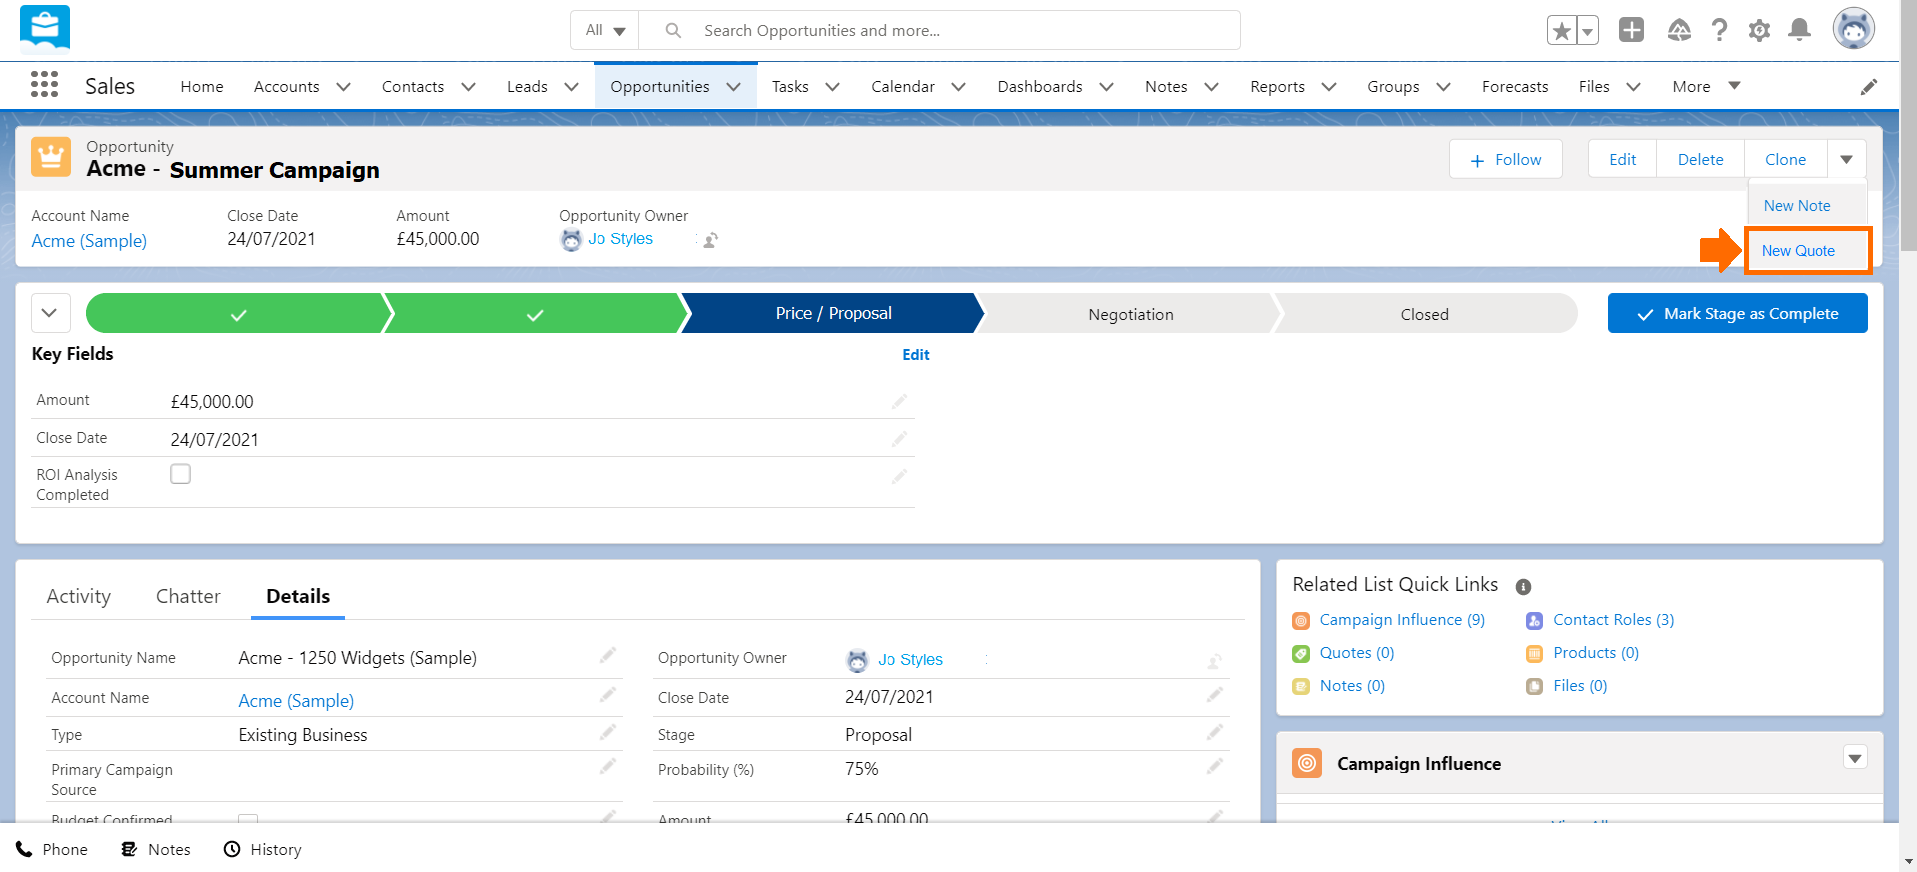
Task: Open Contact Roles (3) quick link
Action: (x=1613, y=620)
